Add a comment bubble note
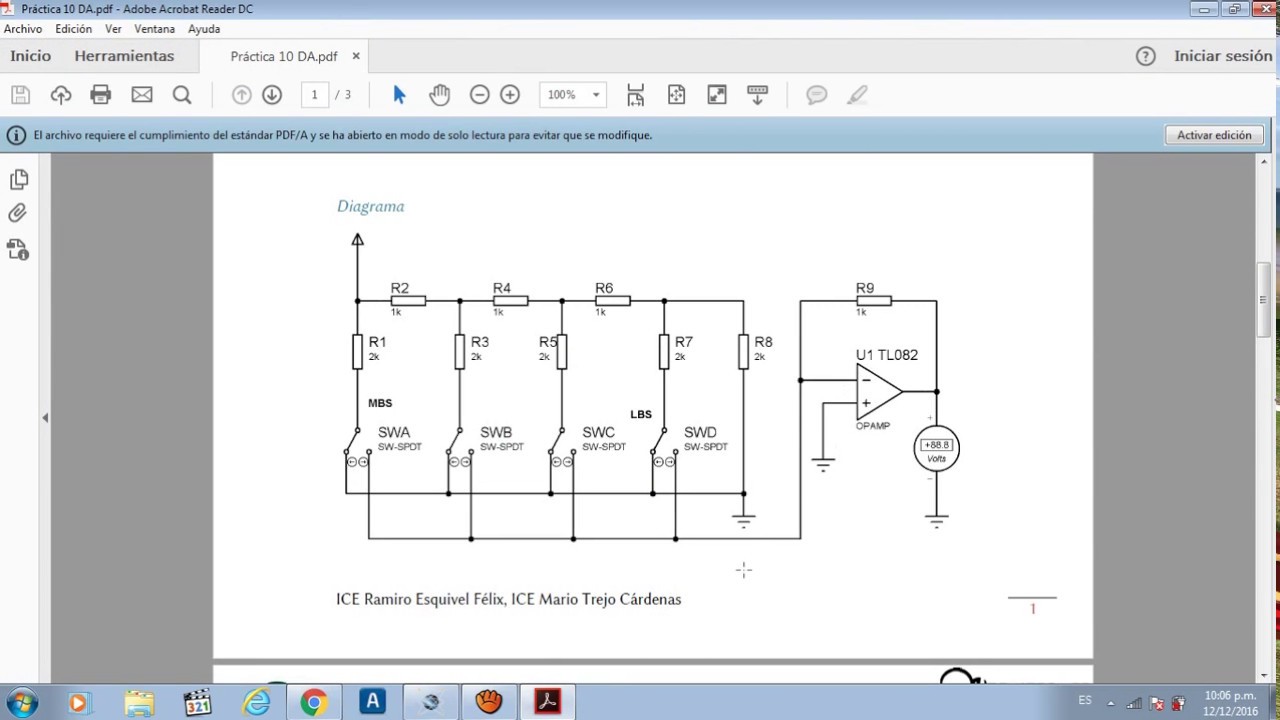This screenshot has width=1280, height=720. (x=817, y=95)
